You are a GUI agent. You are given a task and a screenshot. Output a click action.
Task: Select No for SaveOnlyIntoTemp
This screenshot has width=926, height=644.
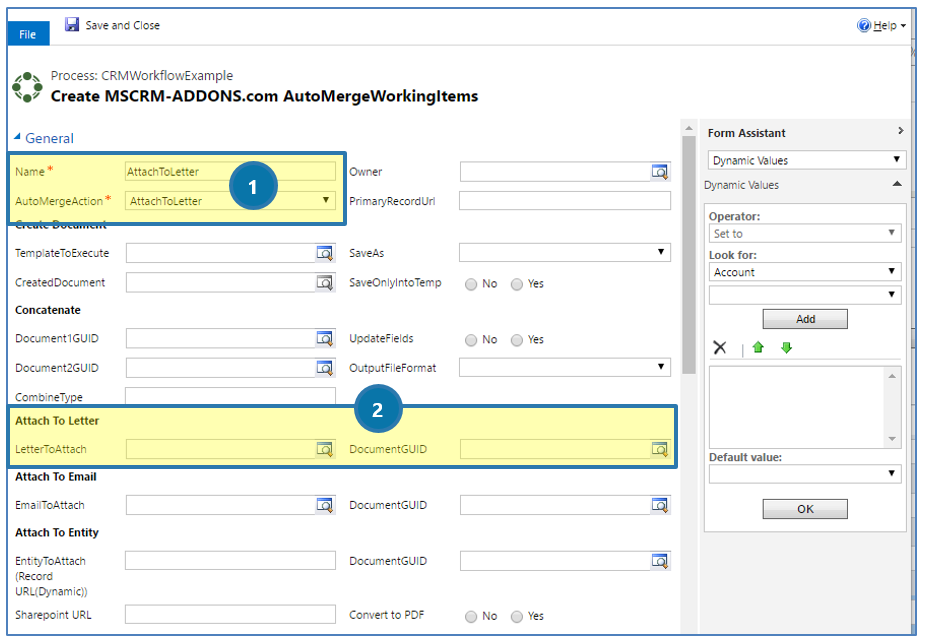[471, 284]
